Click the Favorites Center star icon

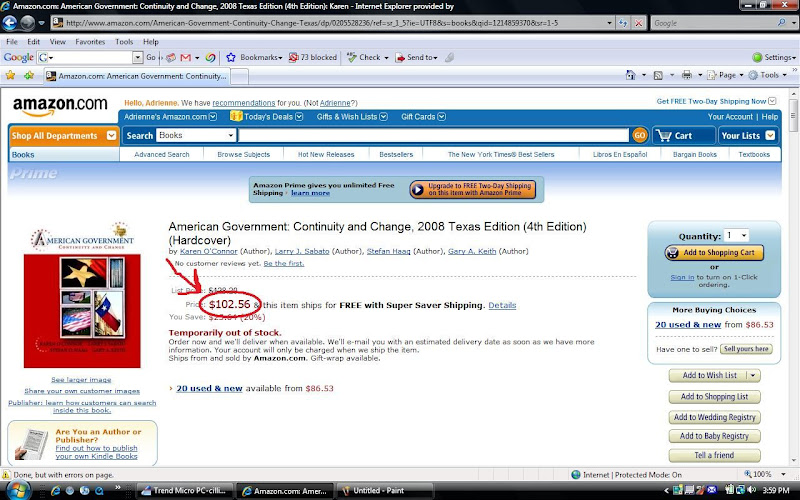10,76
